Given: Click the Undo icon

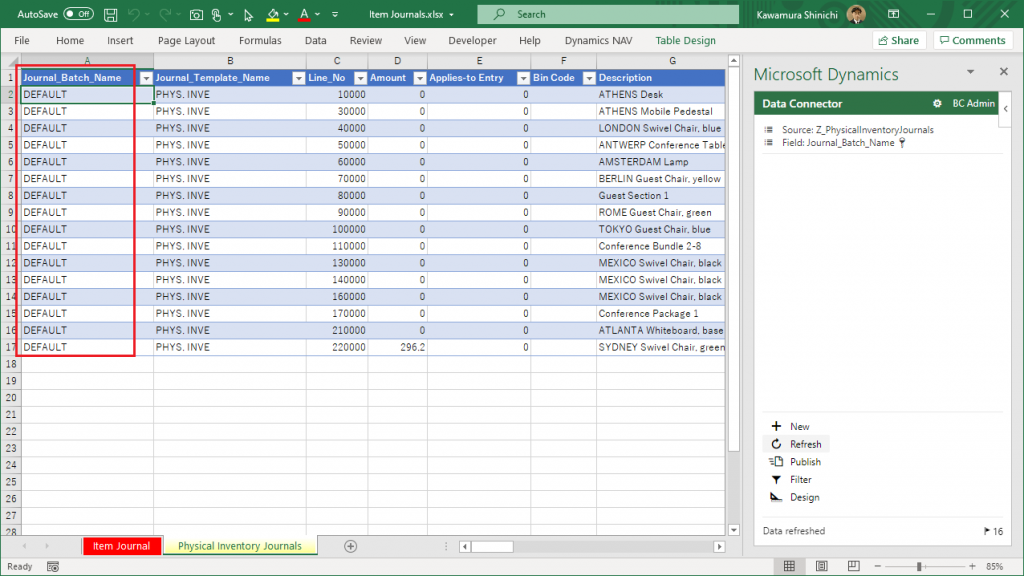Looking at the screenshot, I should point(134,14).
